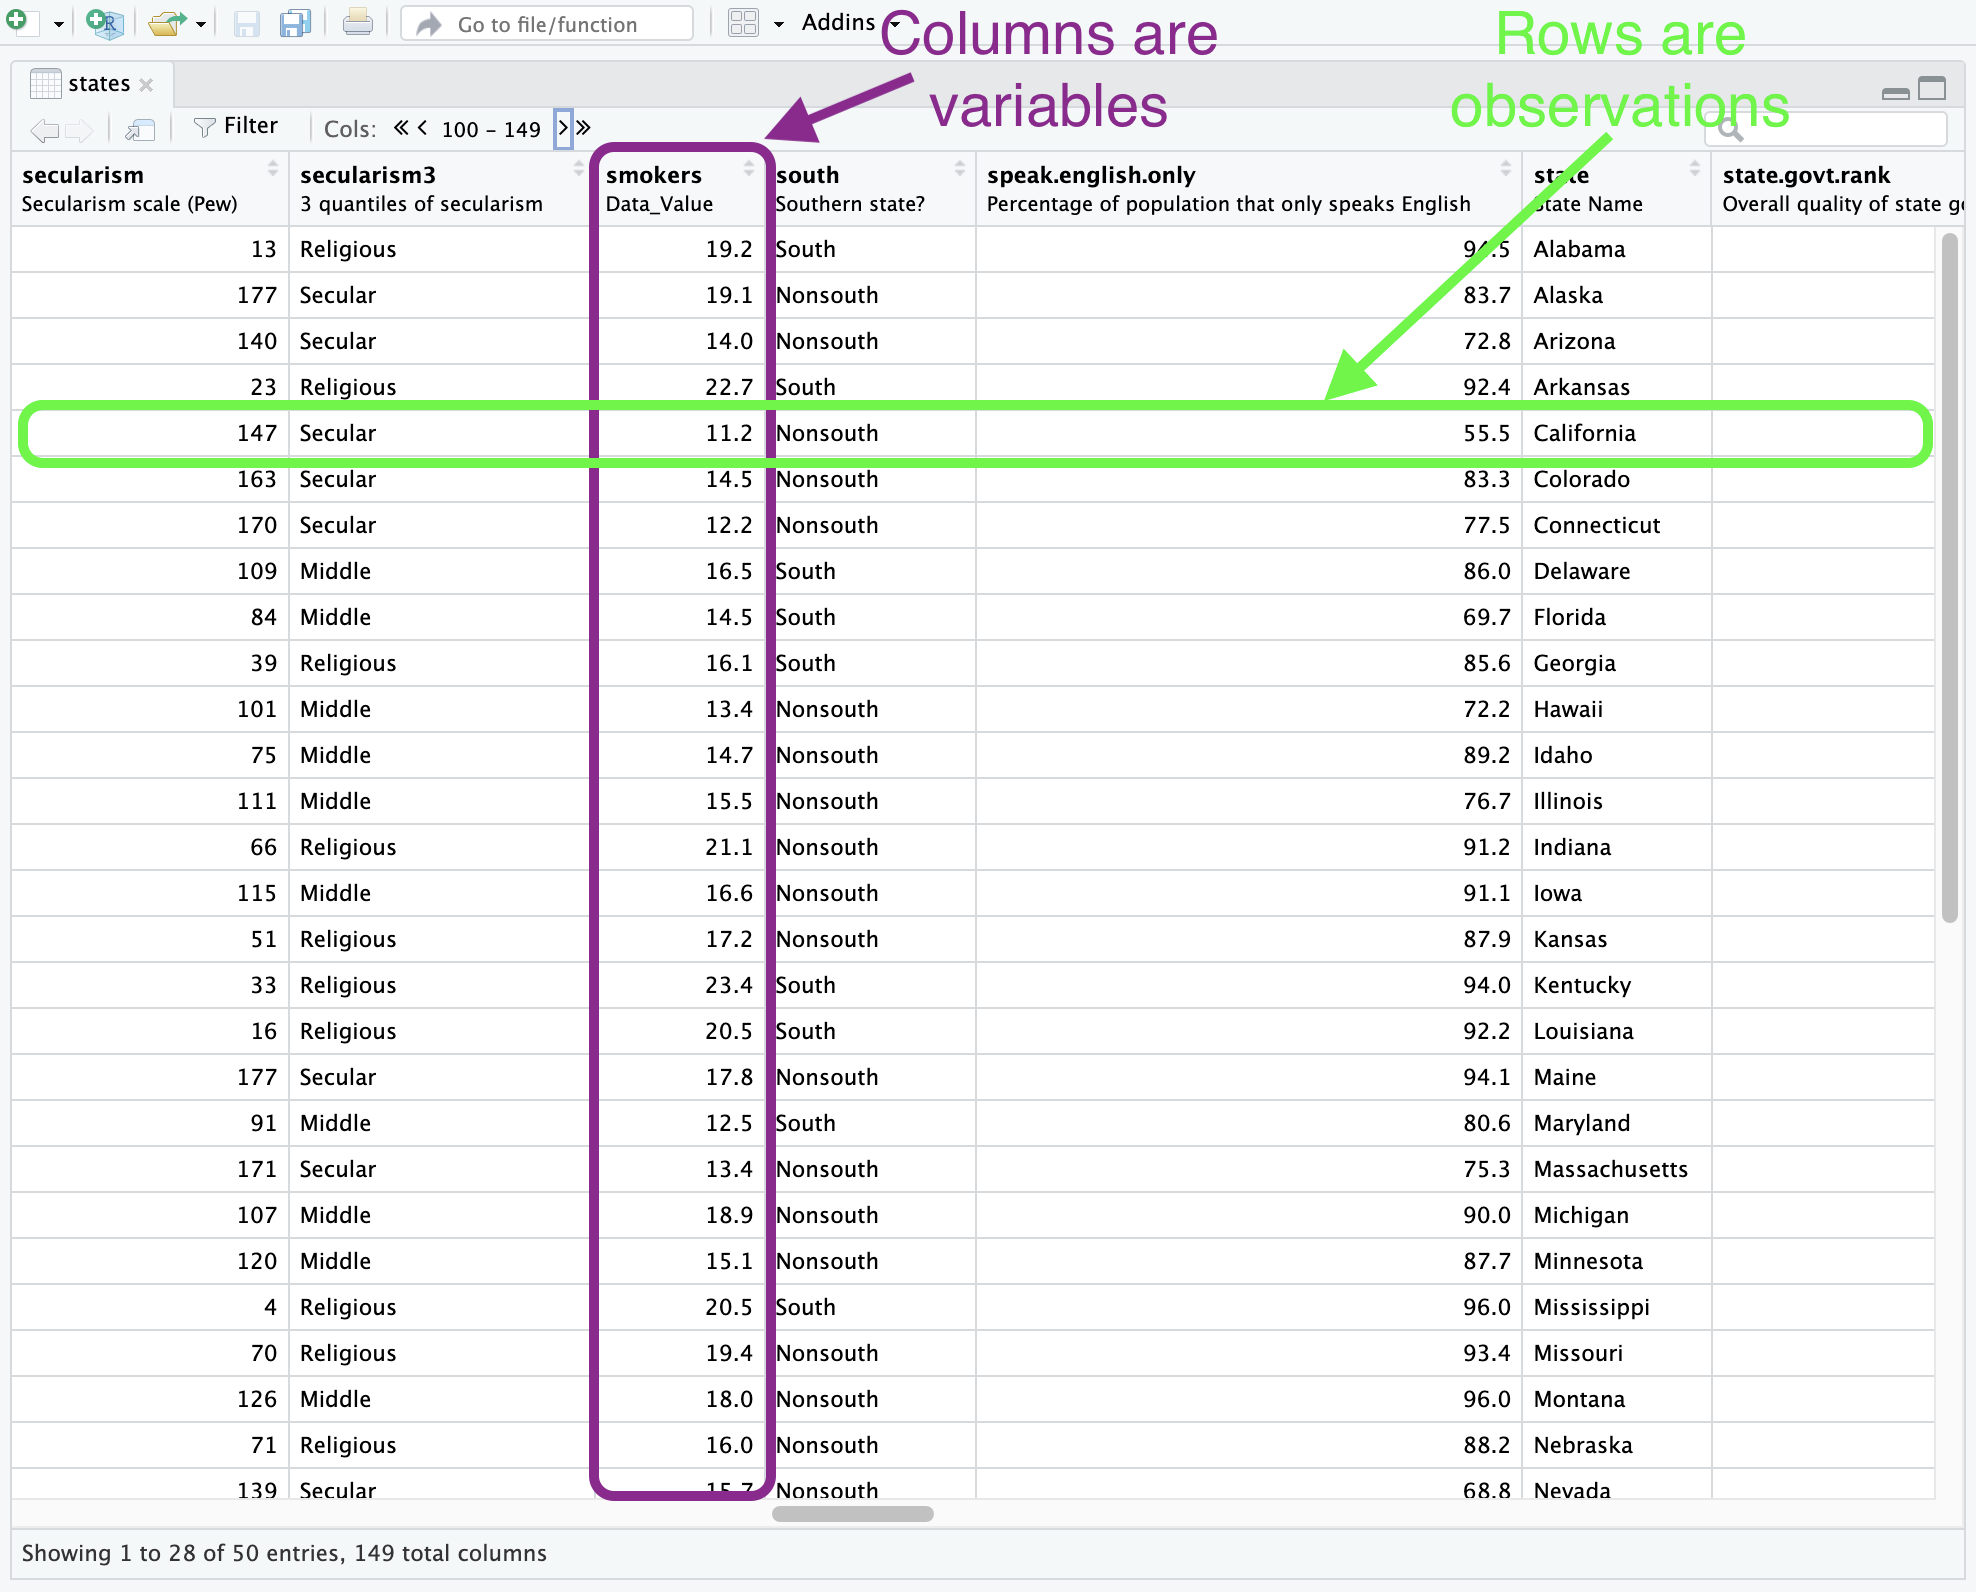Jump to first columns double-left arrow
Image resolution: width=1976 pixels, height=1592 pixels.
point(401,127)
